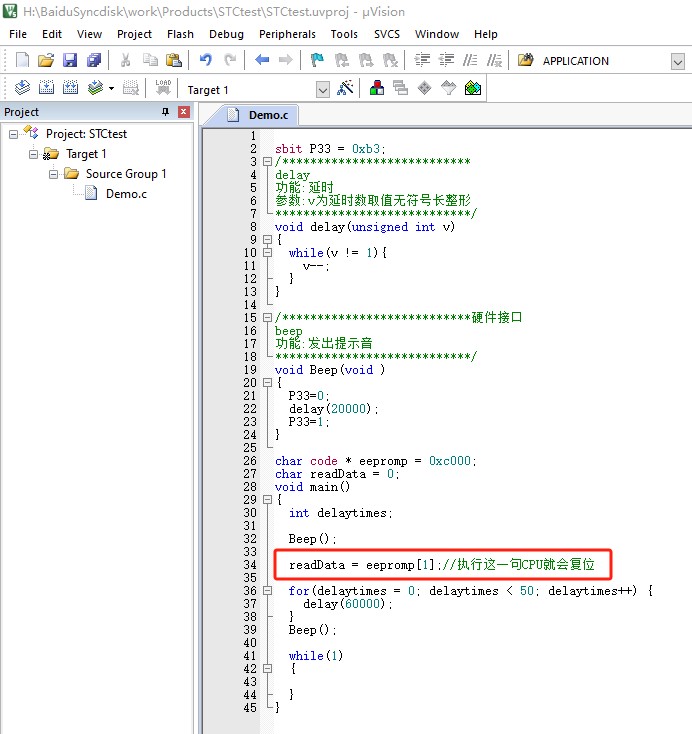This screenshot has width=692, height=734.
Task: Undo the last edit
Action: pos(205,60)
